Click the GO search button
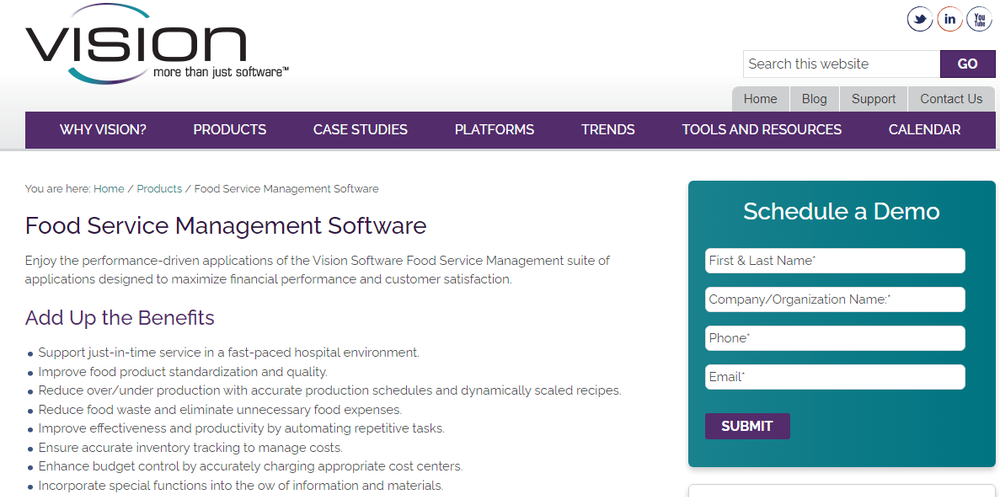Viewport: 1000px width, 497px height. (967, 64)
